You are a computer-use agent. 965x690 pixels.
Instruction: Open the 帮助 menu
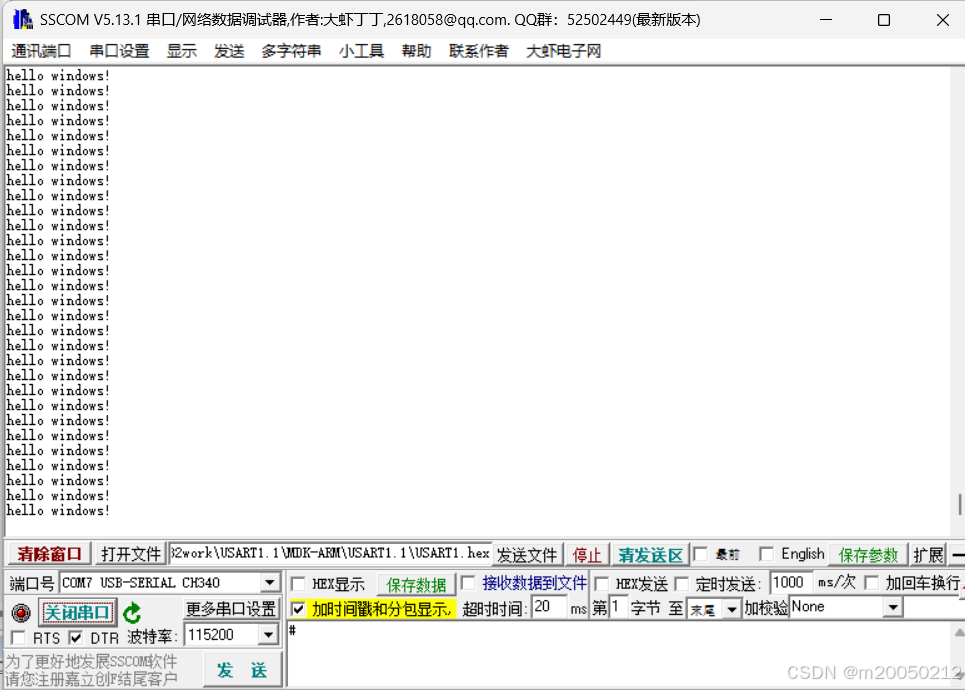416,50
